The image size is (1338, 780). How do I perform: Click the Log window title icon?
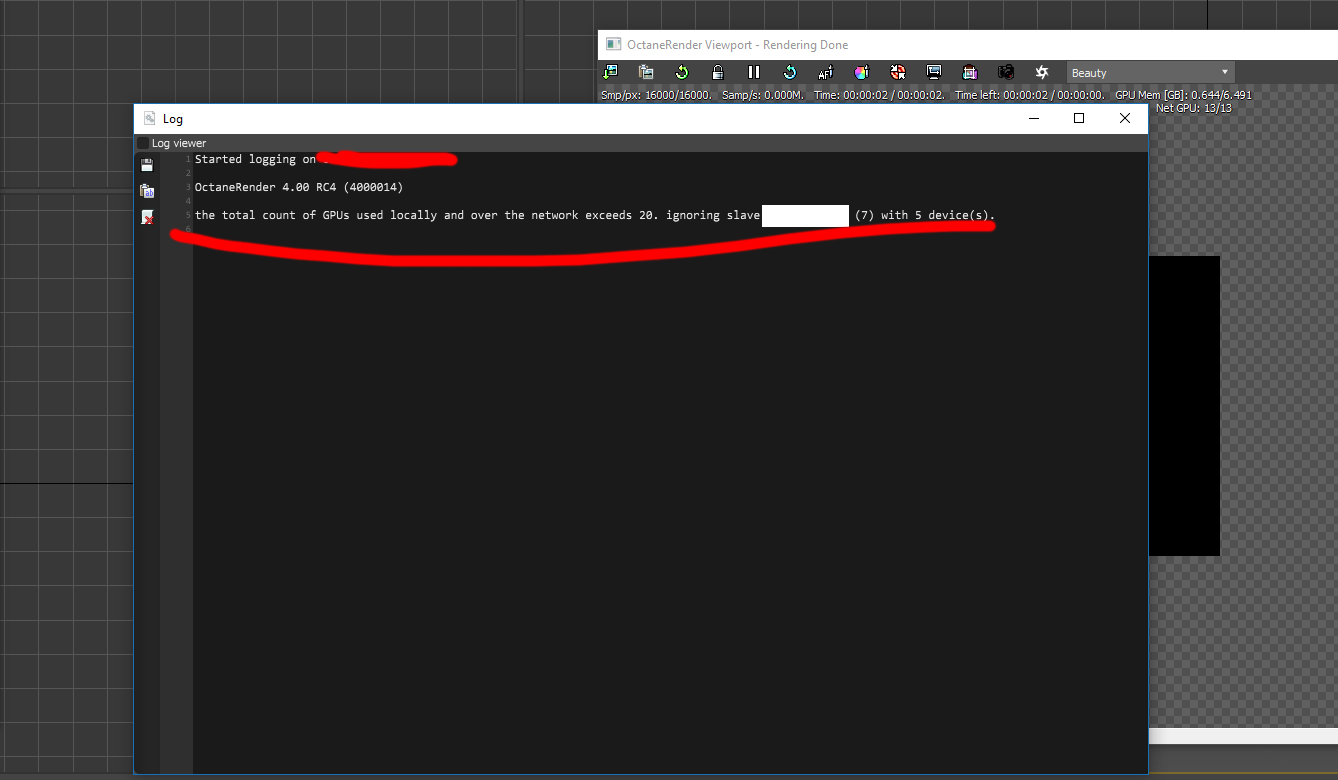(150, 118)
